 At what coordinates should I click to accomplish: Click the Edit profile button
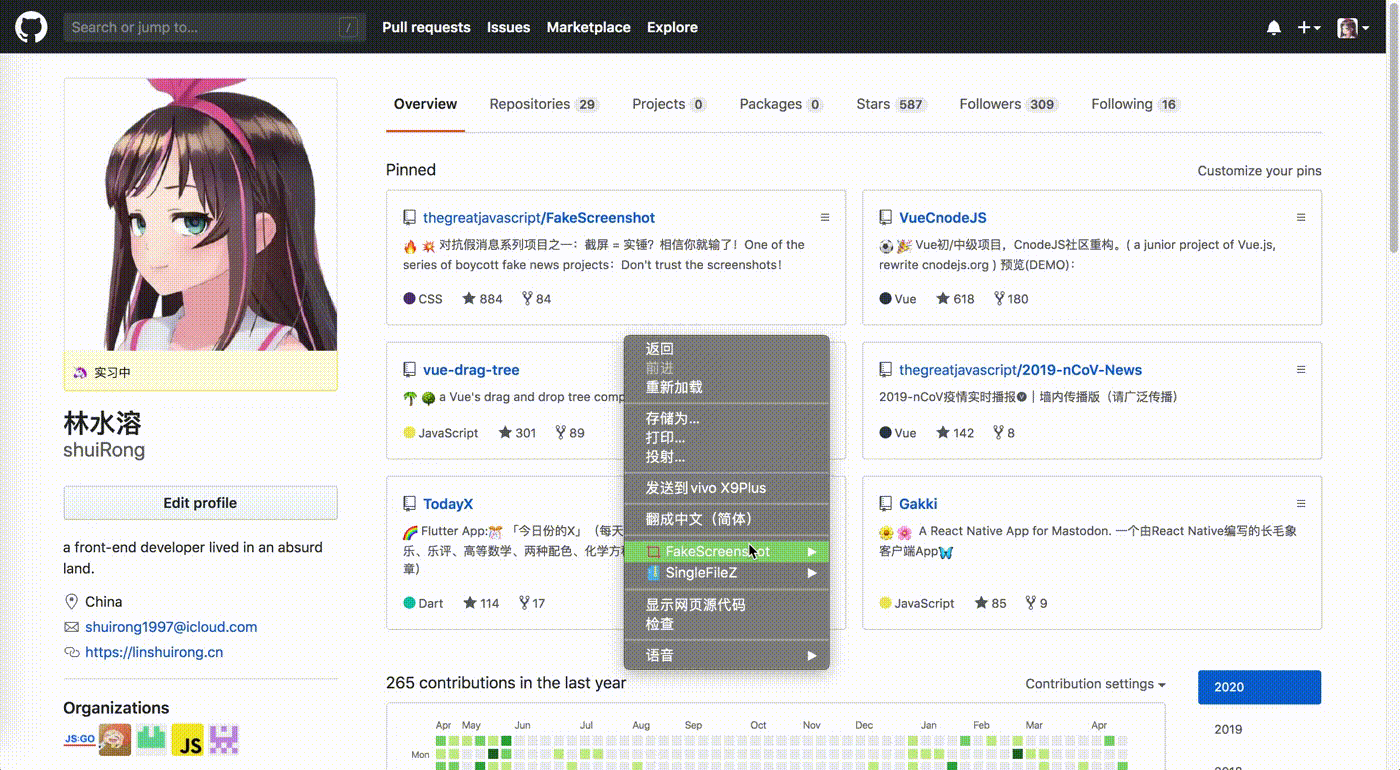tap(200, 503)
